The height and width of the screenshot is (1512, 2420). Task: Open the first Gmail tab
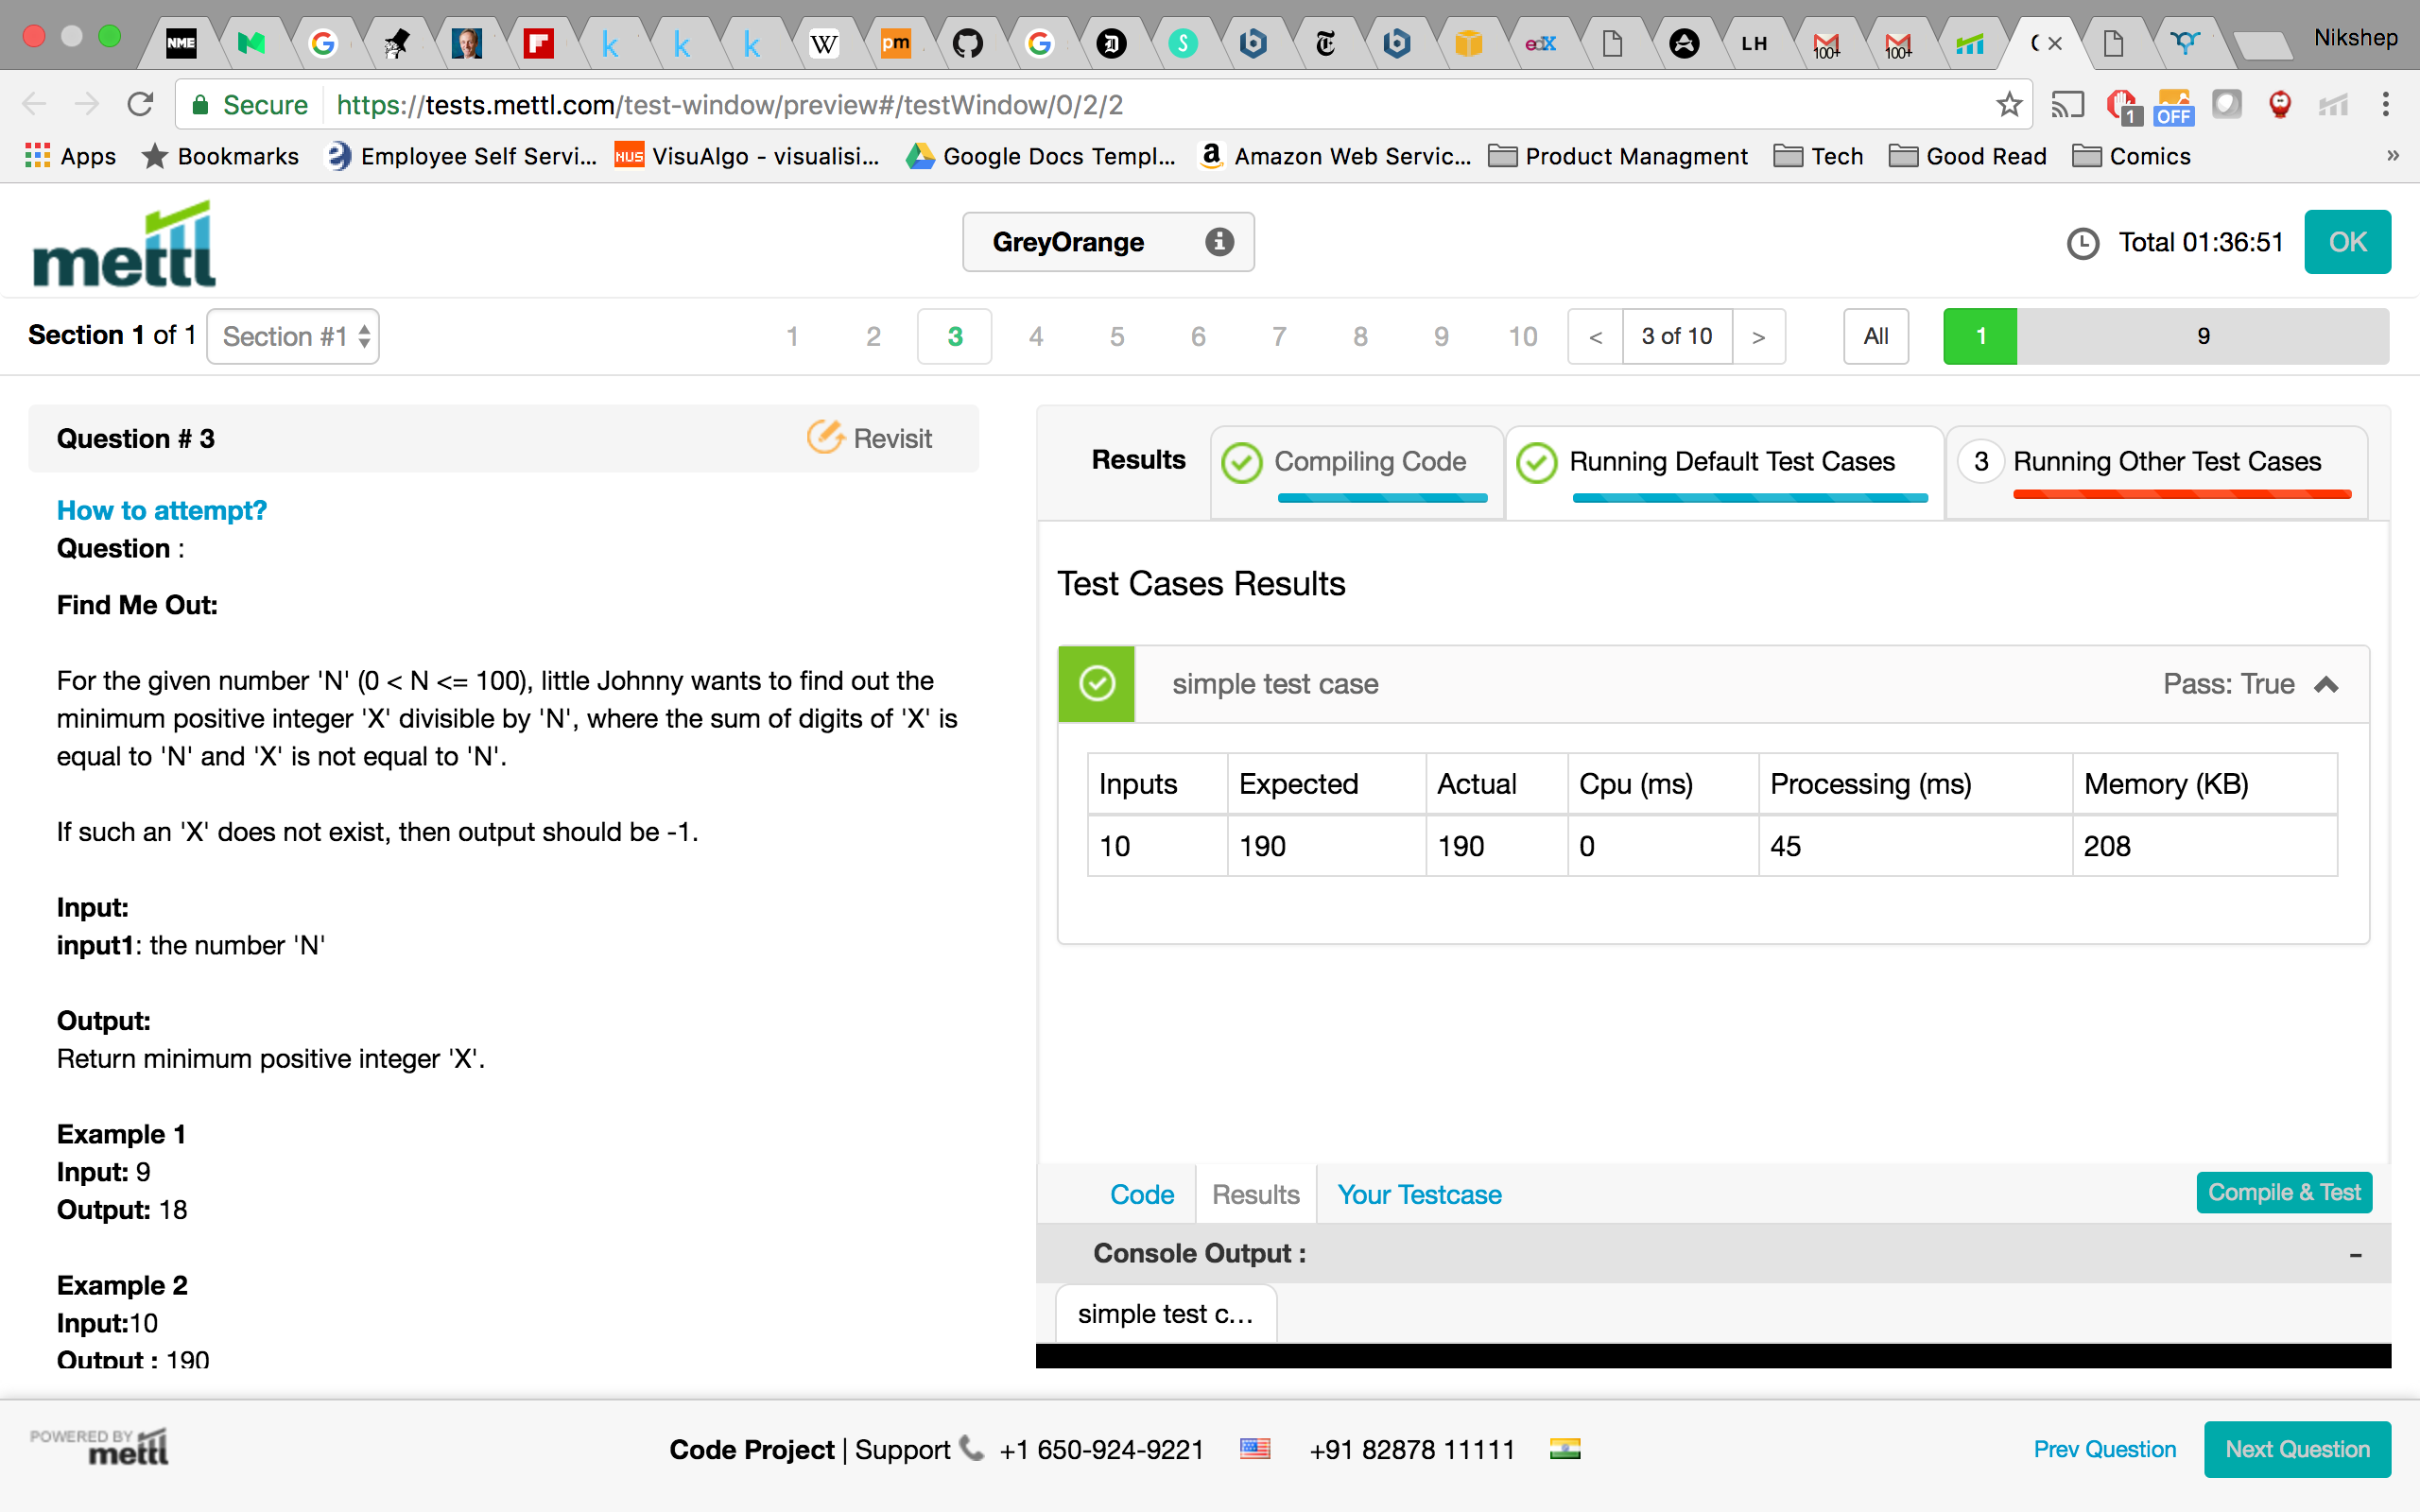(x=1826, y=43)
